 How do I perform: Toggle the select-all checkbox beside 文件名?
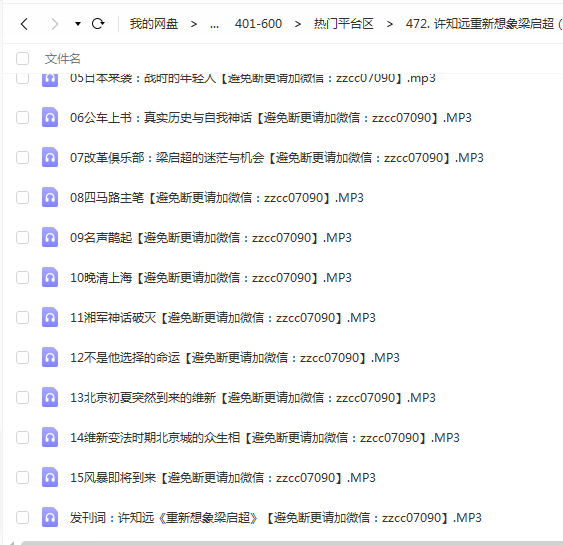click(23, 59)
